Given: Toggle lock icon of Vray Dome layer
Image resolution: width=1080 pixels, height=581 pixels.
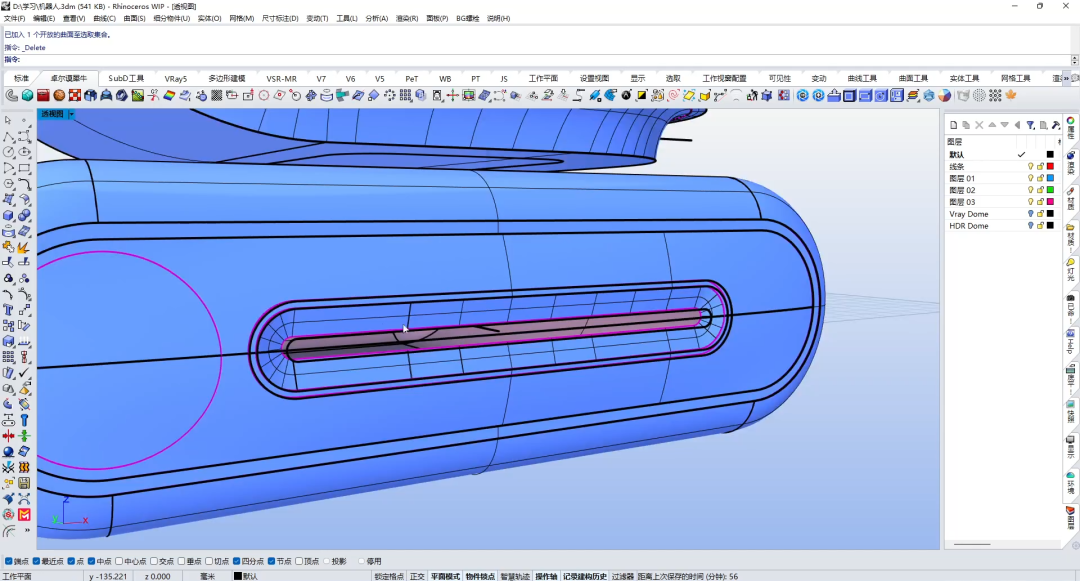Looking at the screenshot, I should pos(1040,213).
